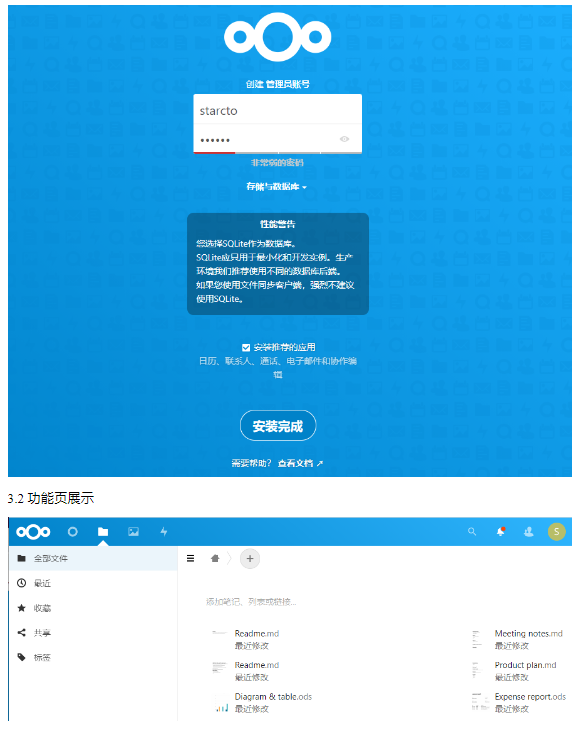575x732 pixels.
Task: Open the second Readme.md recent file
Action: click(x=256, y=665)
